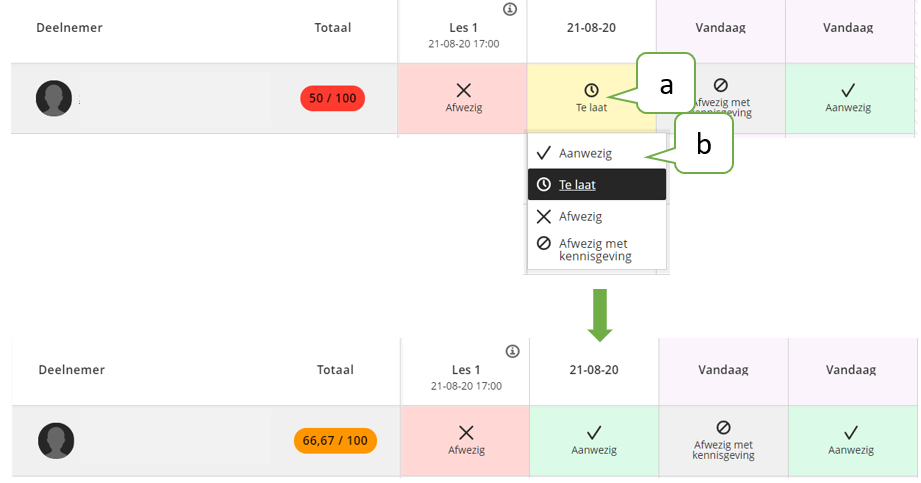Click the Totaal column header in bottom table
921x483 pixels.
pos(335,370)
